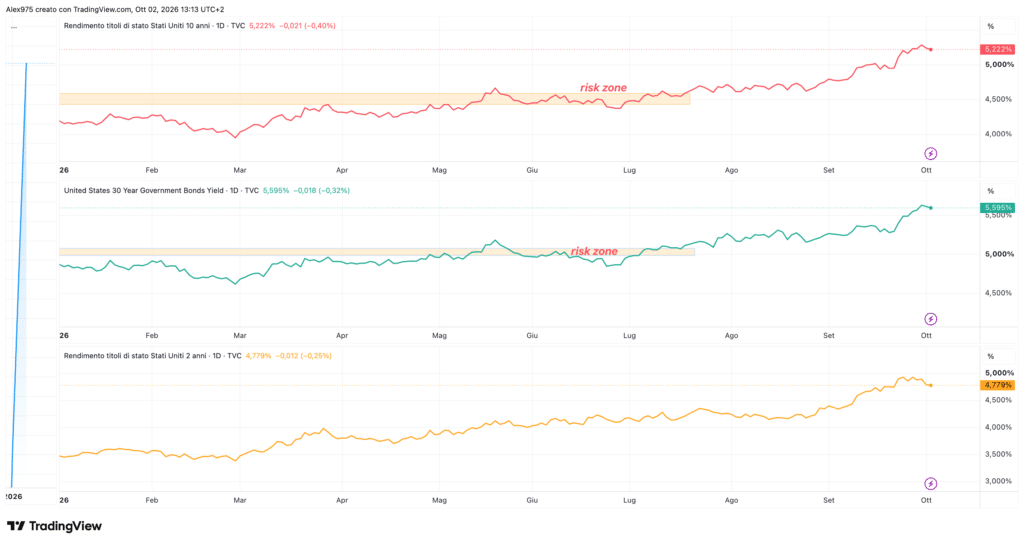Click the lightning event icon on 30-year chart
The height and width of the screenshot is (544, 1024).
(931, 319)
